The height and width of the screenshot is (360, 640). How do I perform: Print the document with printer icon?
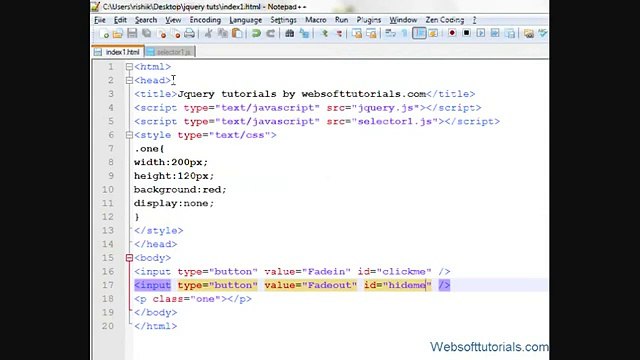tap(189, 33)
